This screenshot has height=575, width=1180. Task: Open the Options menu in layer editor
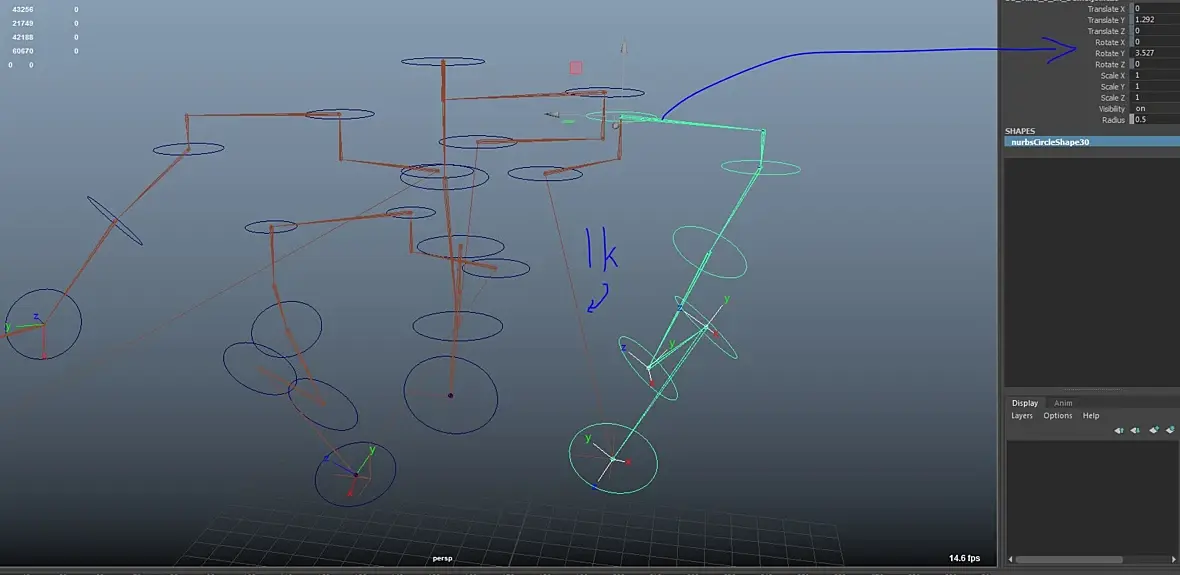point(1057,415)
